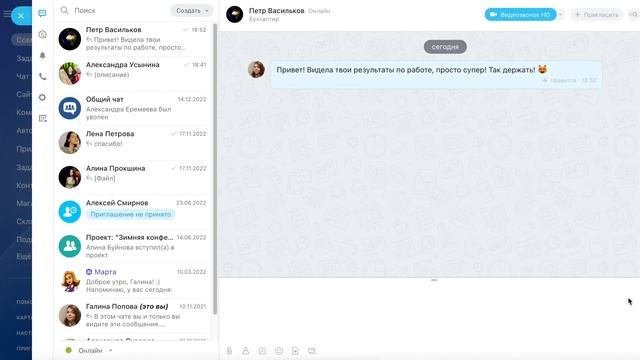Viewport: 640px width, 360px height.
Task: Open the Галина Попова (это вы) chat
Action: (x=133, y=315)
